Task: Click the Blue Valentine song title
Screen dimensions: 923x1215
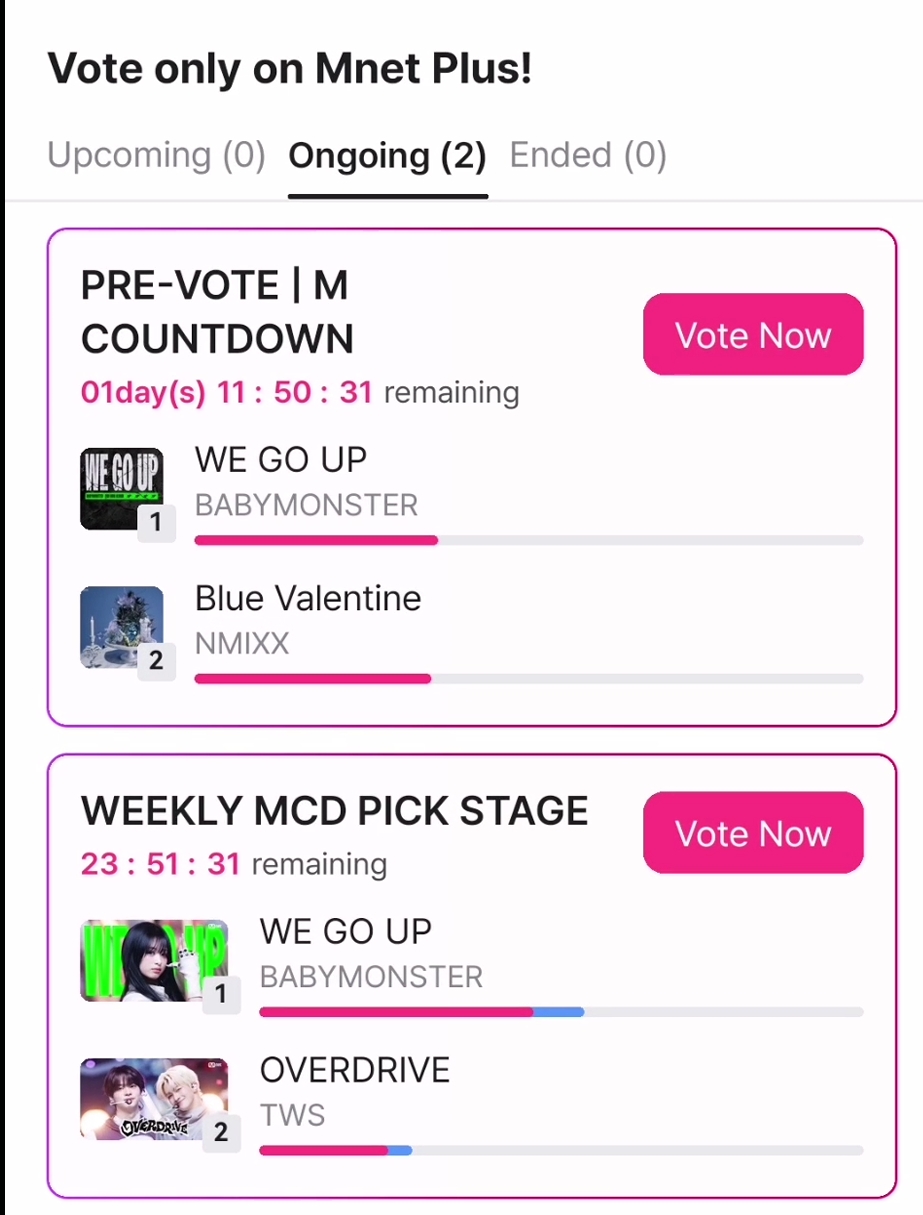Action: 308,598
